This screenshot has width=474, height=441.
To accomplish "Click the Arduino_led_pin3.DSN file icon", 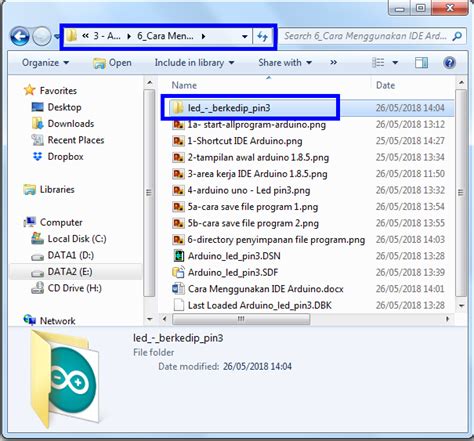I will pyautogui.click(x=179, y=256).
